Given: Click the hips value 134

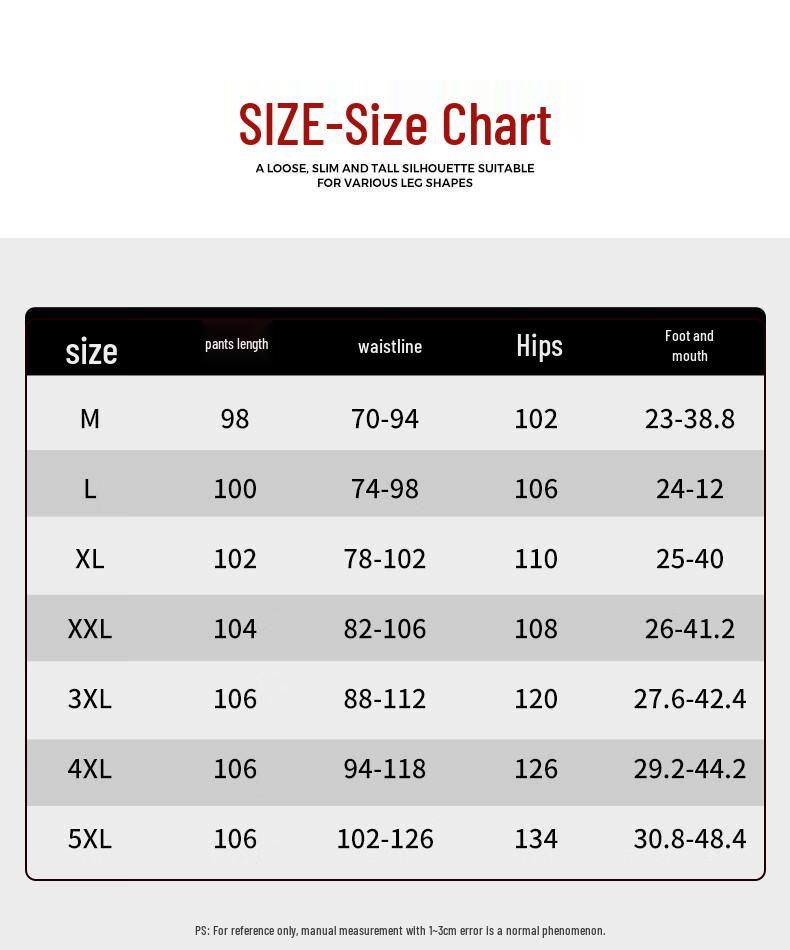Looking at the screenshot, I should pos(536,838).
